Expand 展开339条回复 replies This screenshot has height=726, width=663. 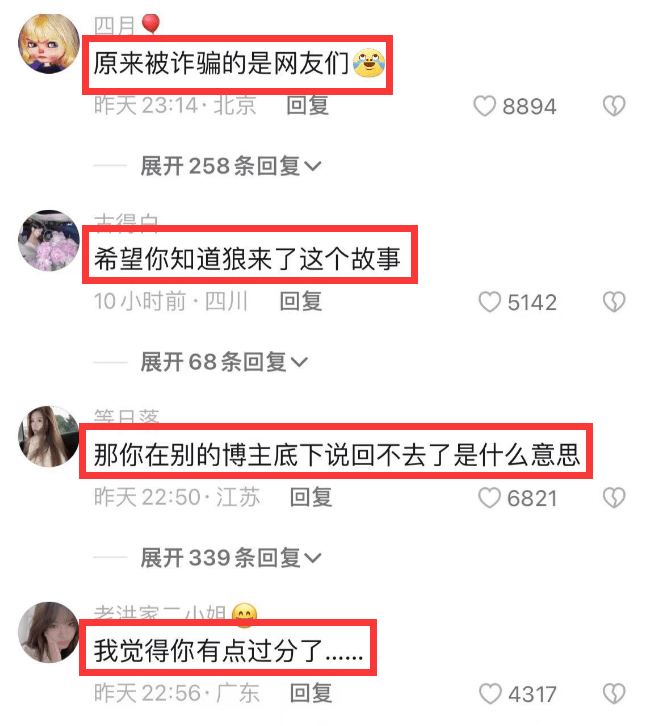[x=231, y=557]
